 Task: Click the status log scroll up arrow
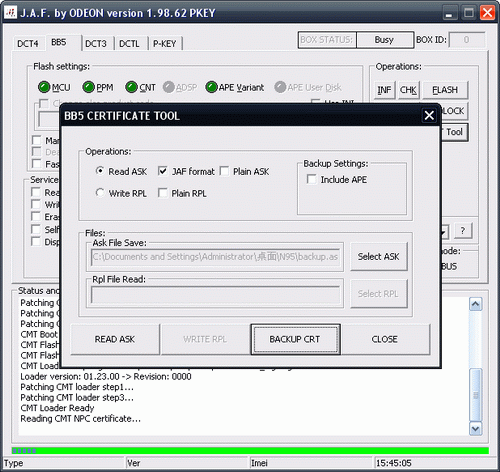[x=475, y=304]
